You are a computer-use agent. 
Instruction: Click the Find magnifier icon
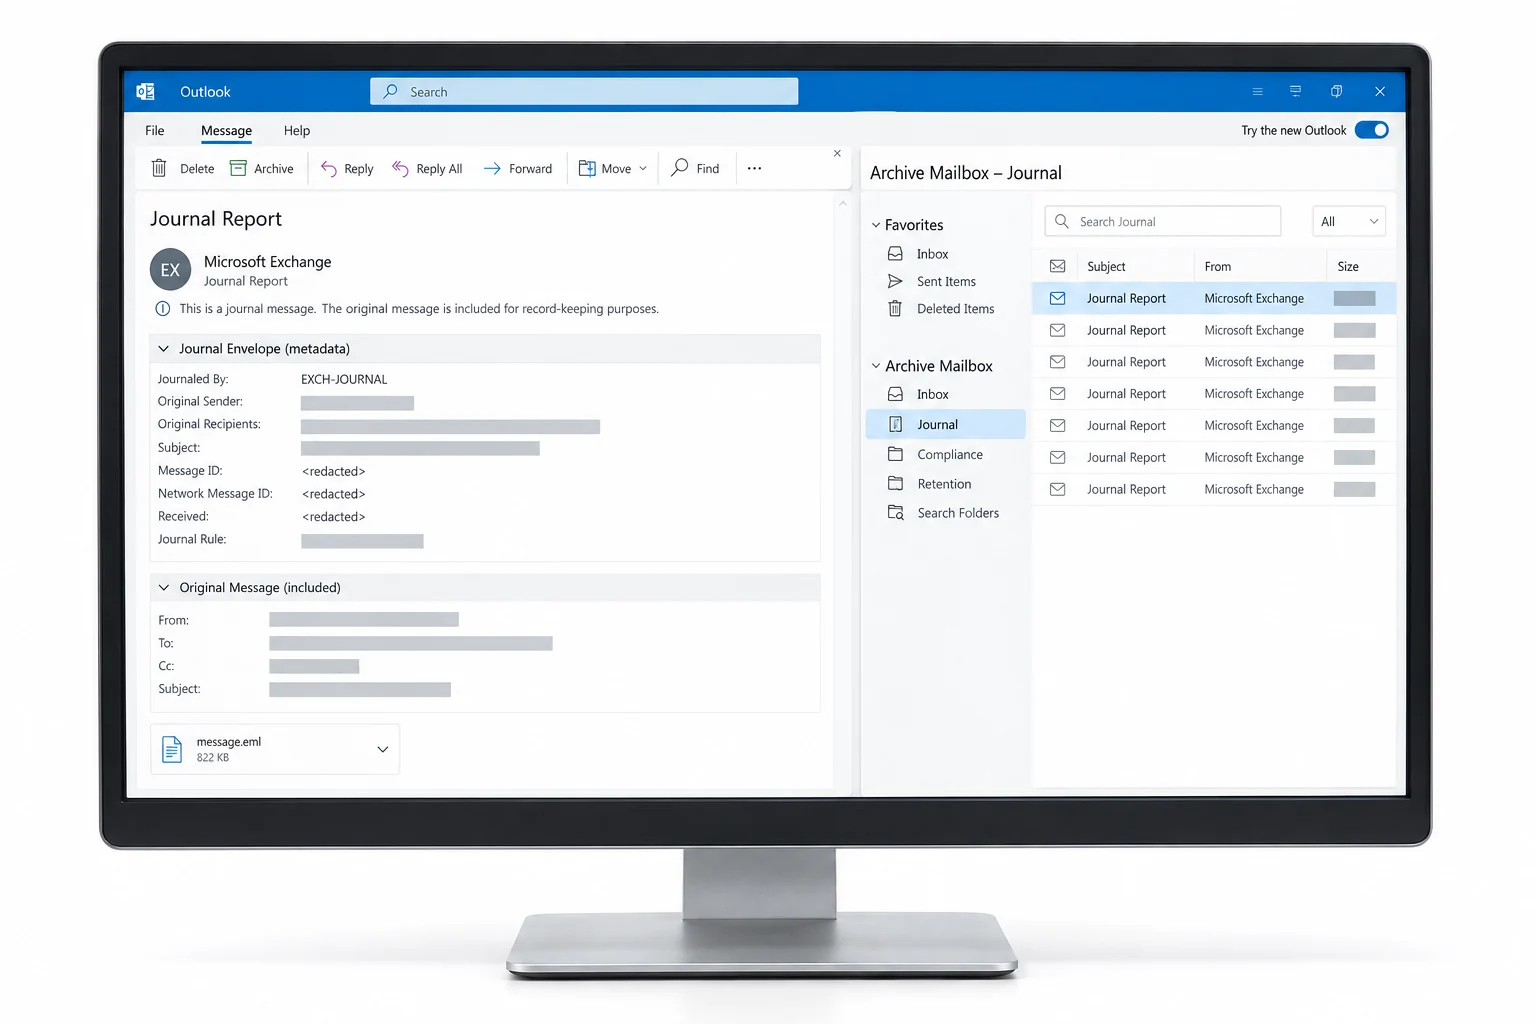(x=680, y=167)
